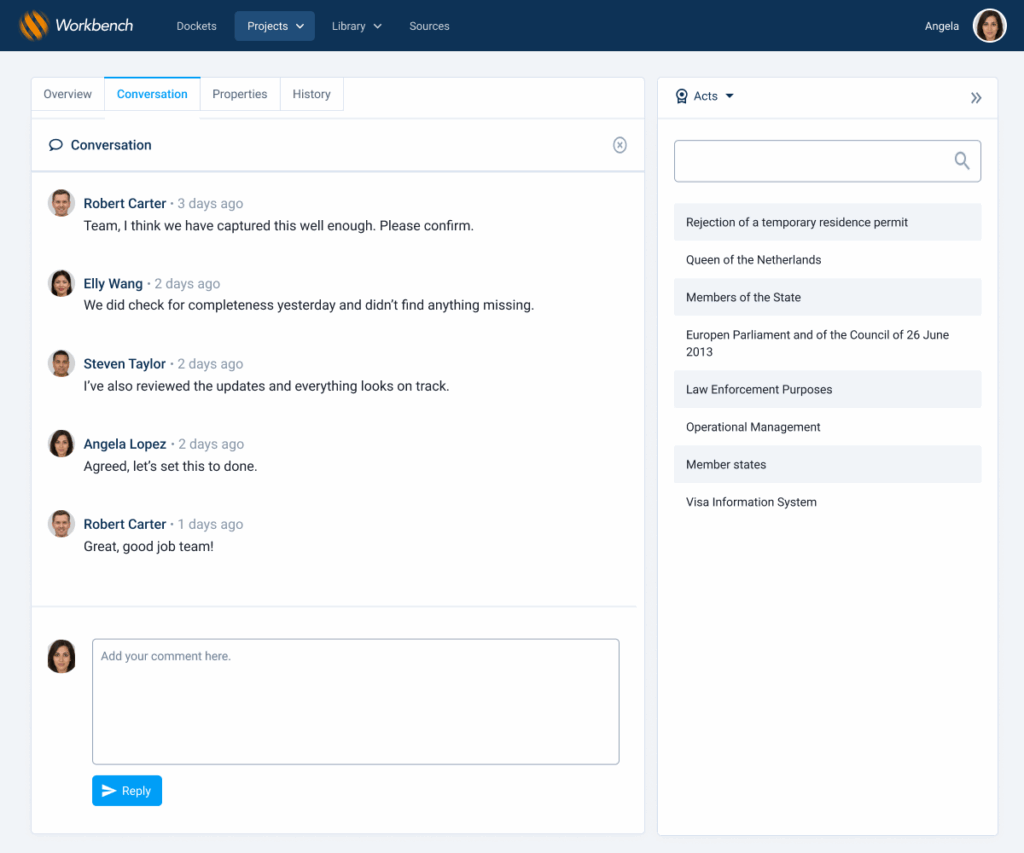
Task: Go to the Overview tab
Action: point(68,94)
